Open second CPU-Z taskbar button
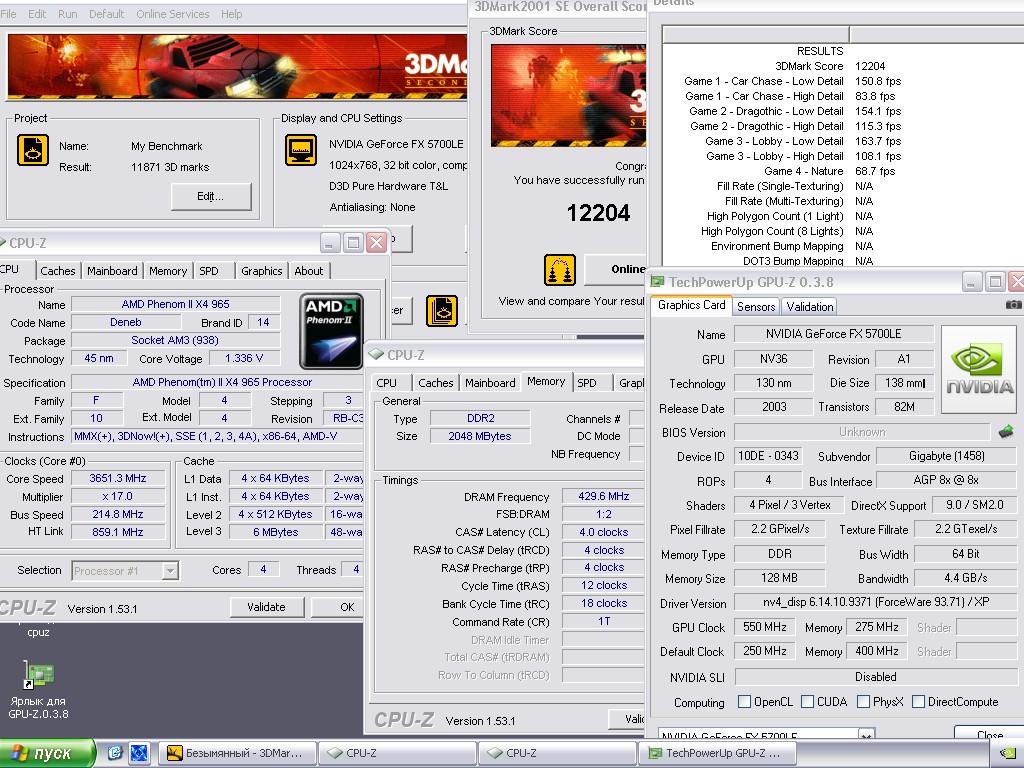 [557, 753]
